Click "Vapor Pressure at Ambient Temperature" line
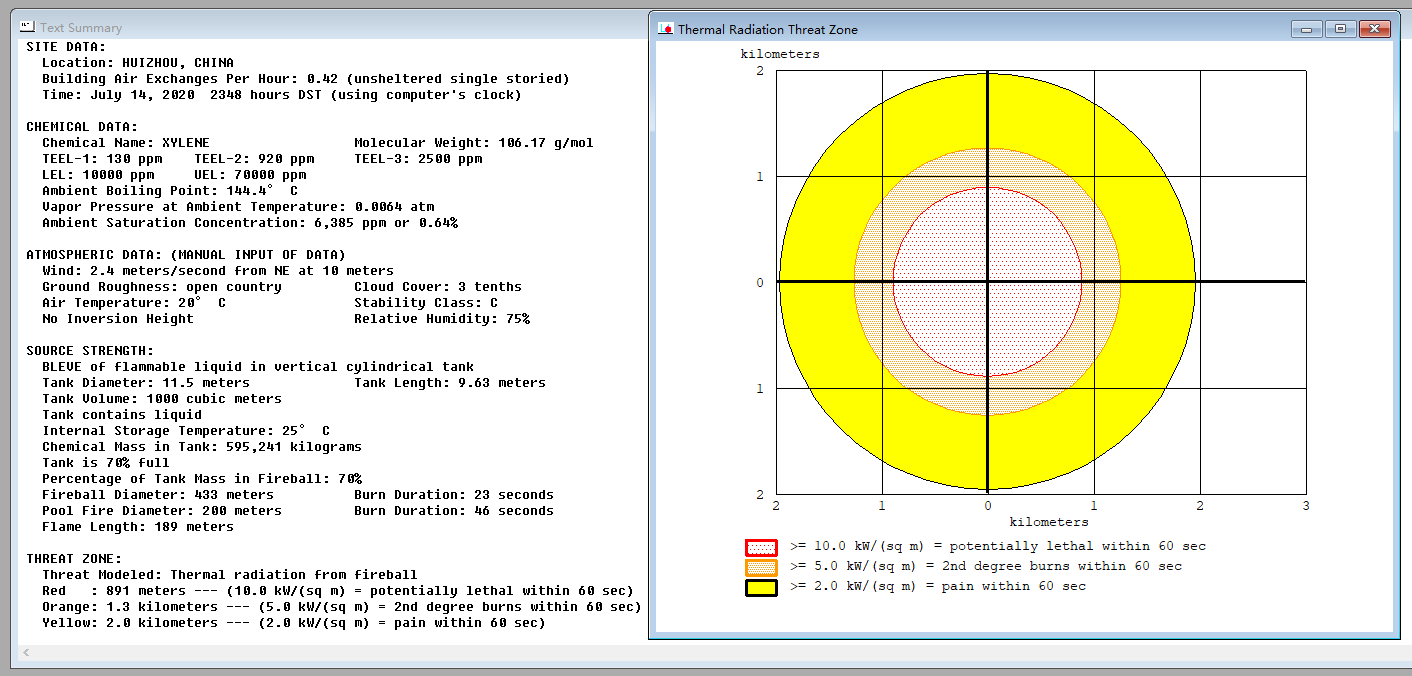 pyautogui.click(x=238, y=207)
